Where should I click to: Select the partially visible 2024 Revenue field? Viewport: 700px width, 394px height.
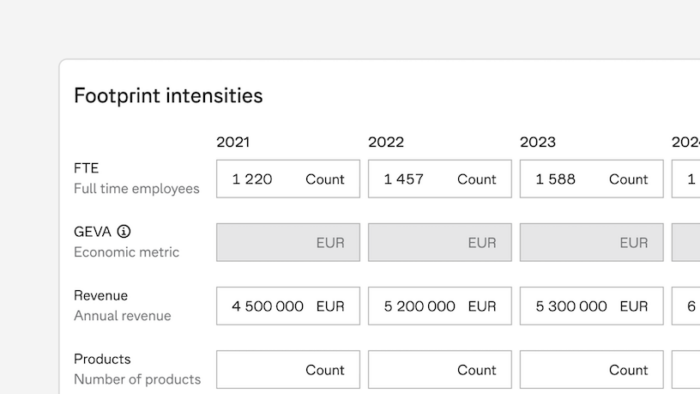point(686,306)
